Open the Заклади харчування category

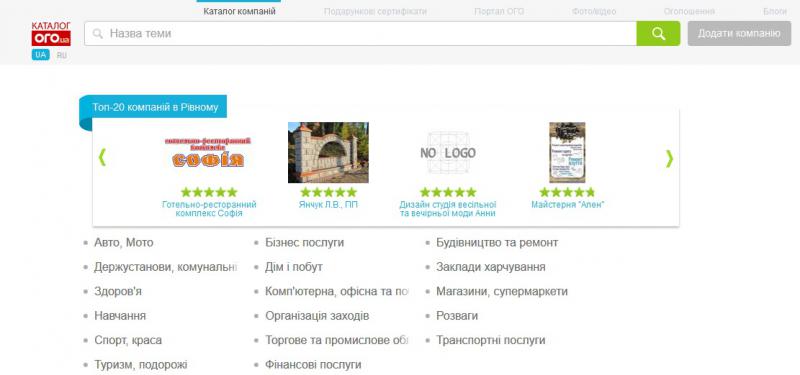tap(491, 267)
